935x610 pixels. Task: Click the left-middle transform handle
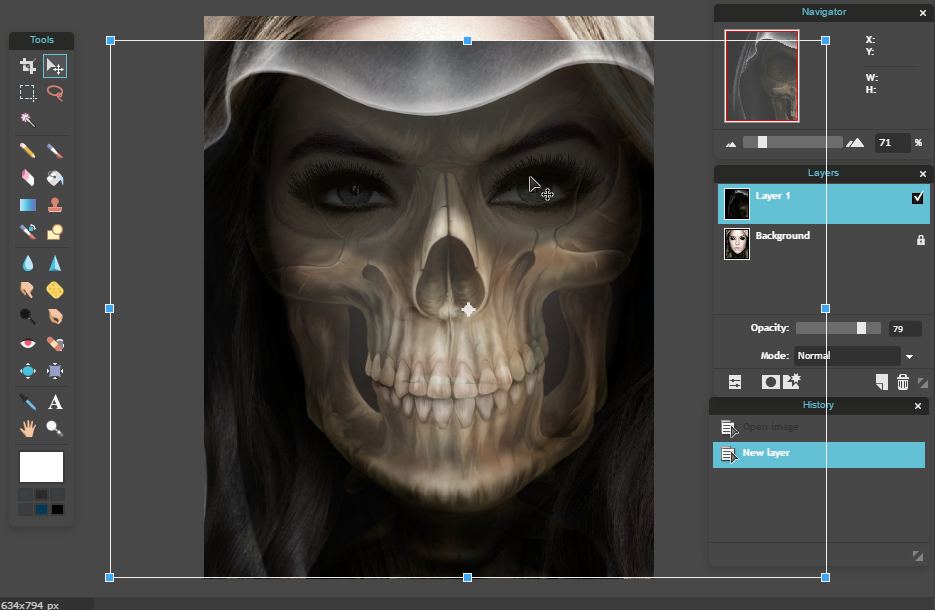tap(110, 308)
